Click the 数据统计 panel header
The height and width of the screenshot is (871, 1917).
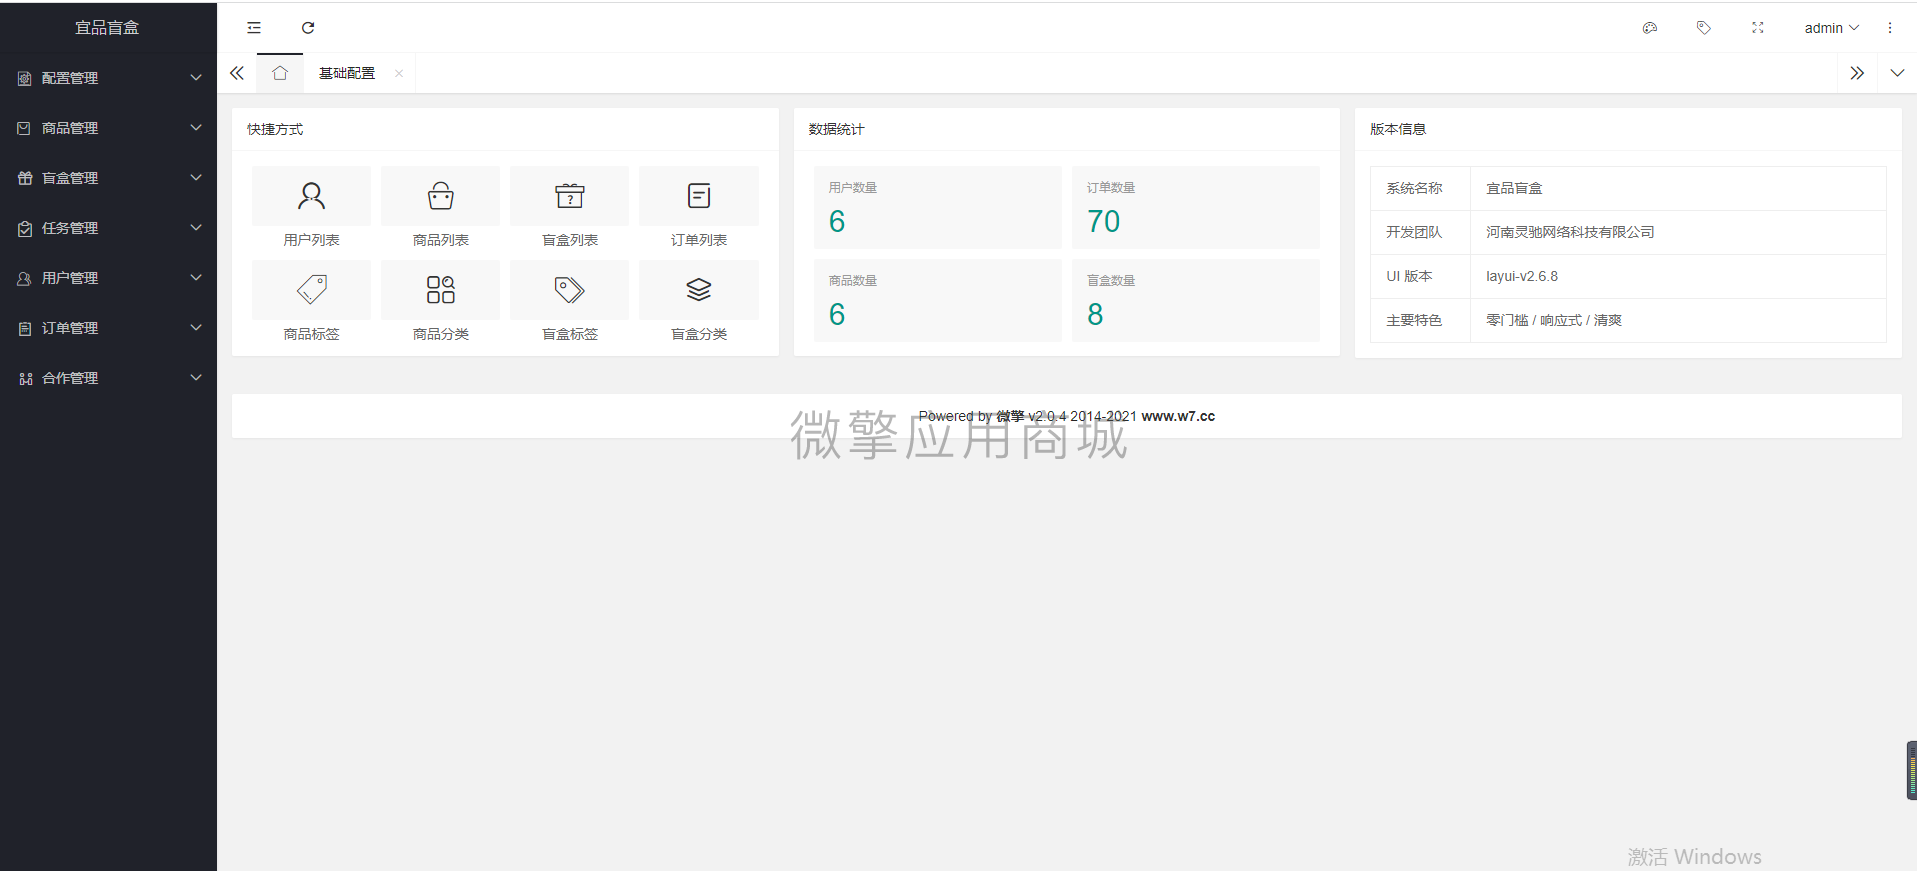click(1067, 129)
